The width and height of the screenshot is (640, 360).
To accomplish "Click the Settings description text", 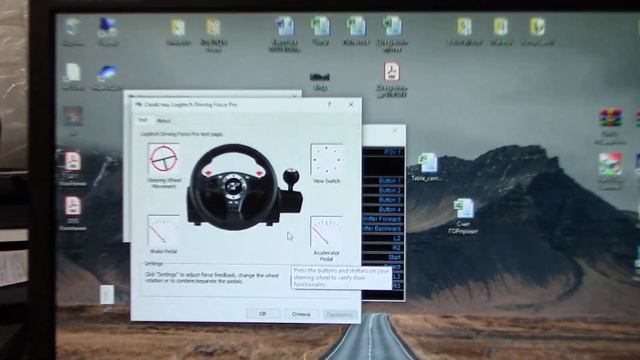I will (212, 278).
